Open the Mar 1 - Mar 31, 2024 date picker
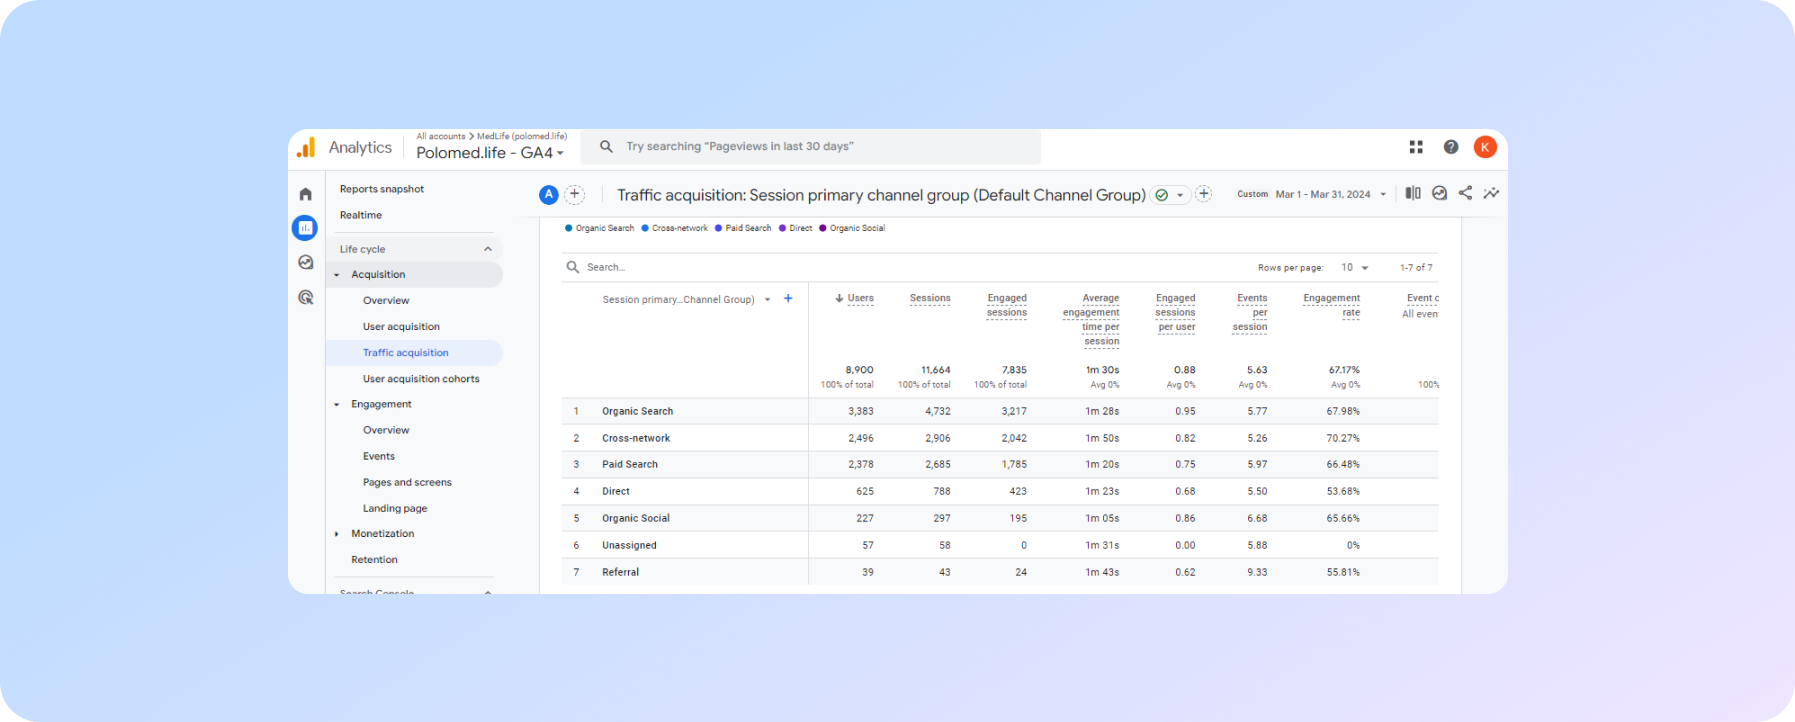The image size is (1795, 722). [1330, 194]
